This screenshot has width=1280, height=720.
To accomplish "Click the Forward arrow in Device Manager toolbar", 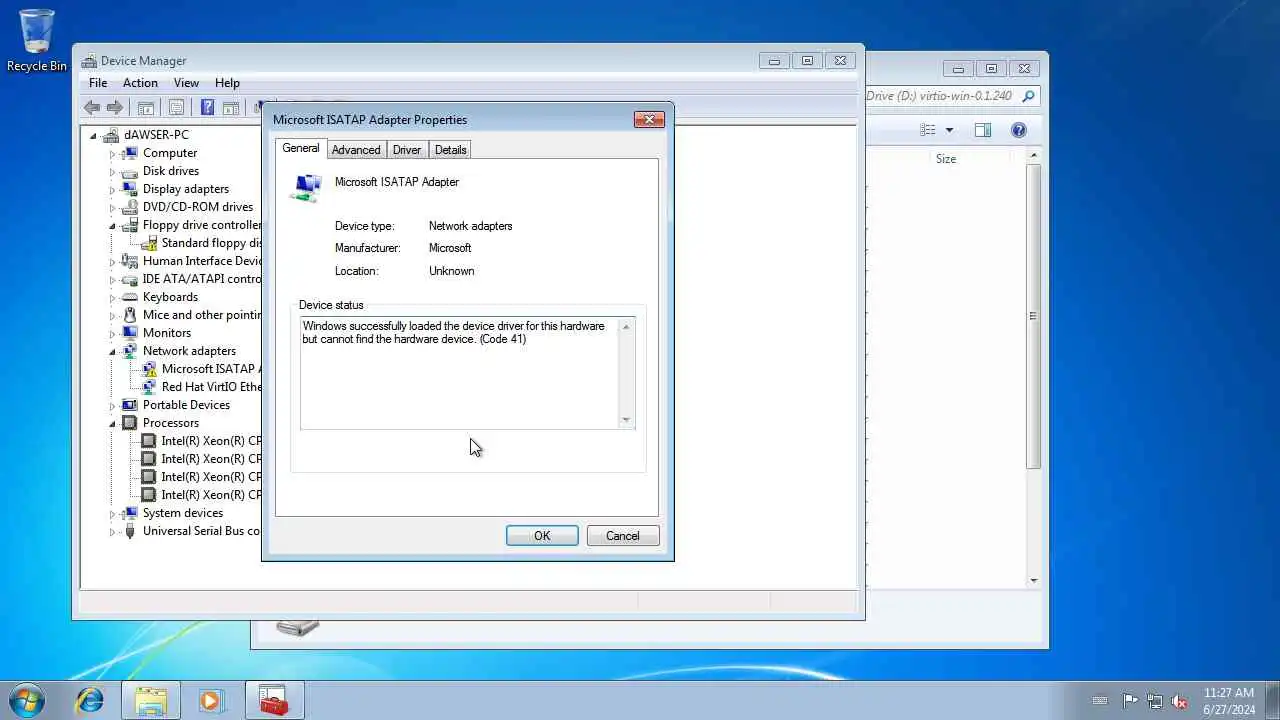I will pos(115,108).
